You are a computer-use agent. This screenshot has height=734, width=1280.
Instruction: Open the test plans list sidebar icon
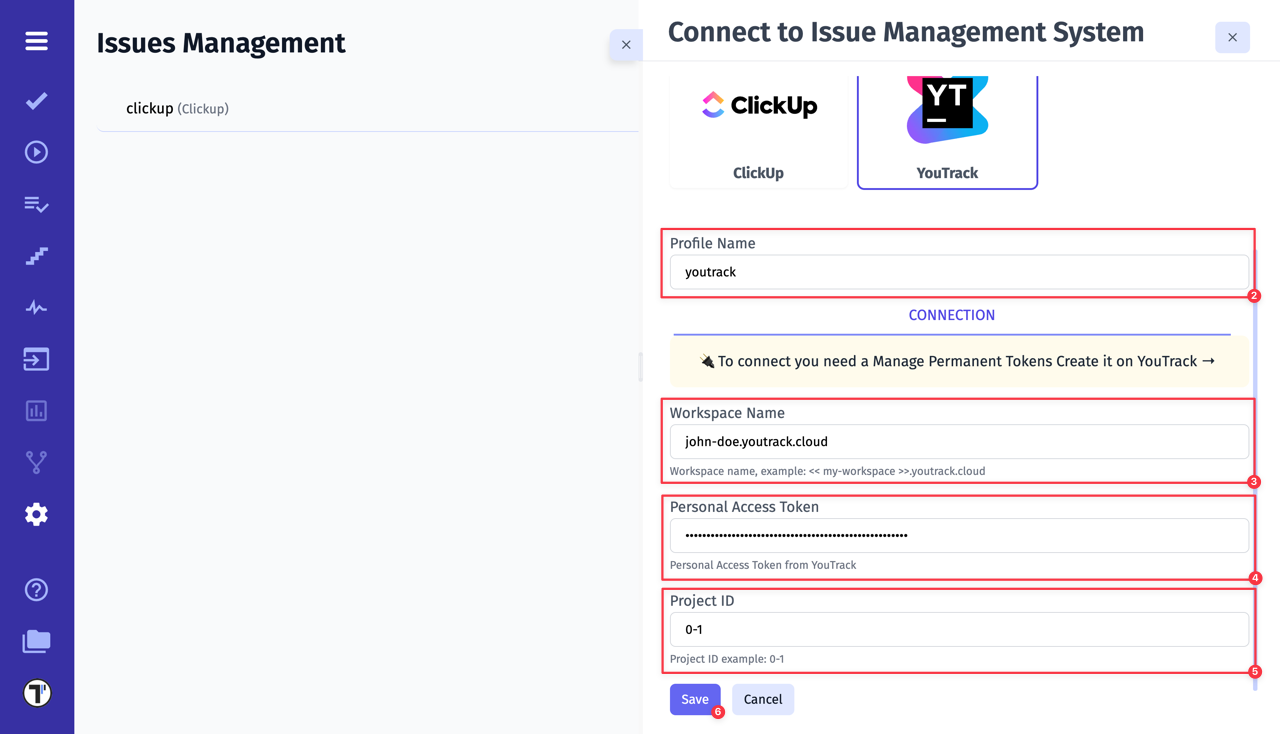point(36,204)
